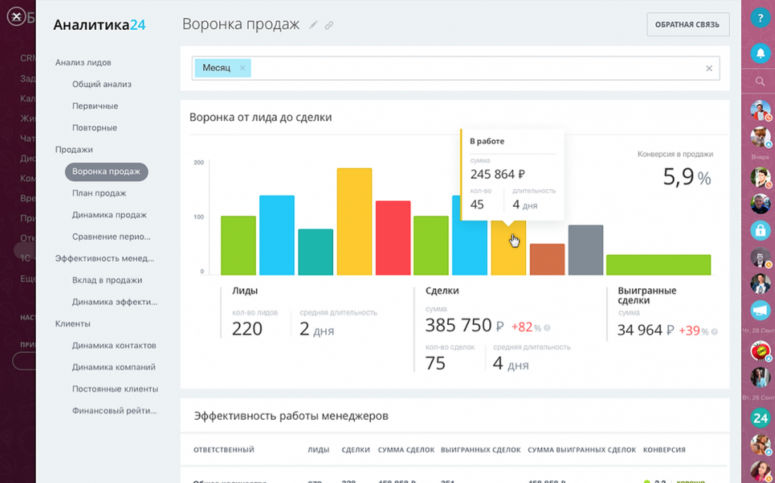Open Динамика продаж report
The height and width of the screenshot is (483, 775).
pos(110,215)
